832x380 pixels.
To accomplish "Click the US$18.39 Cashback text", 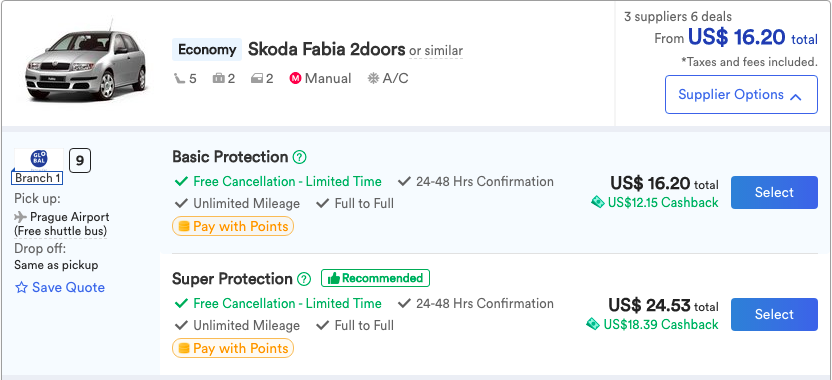I will click(661, 324).
